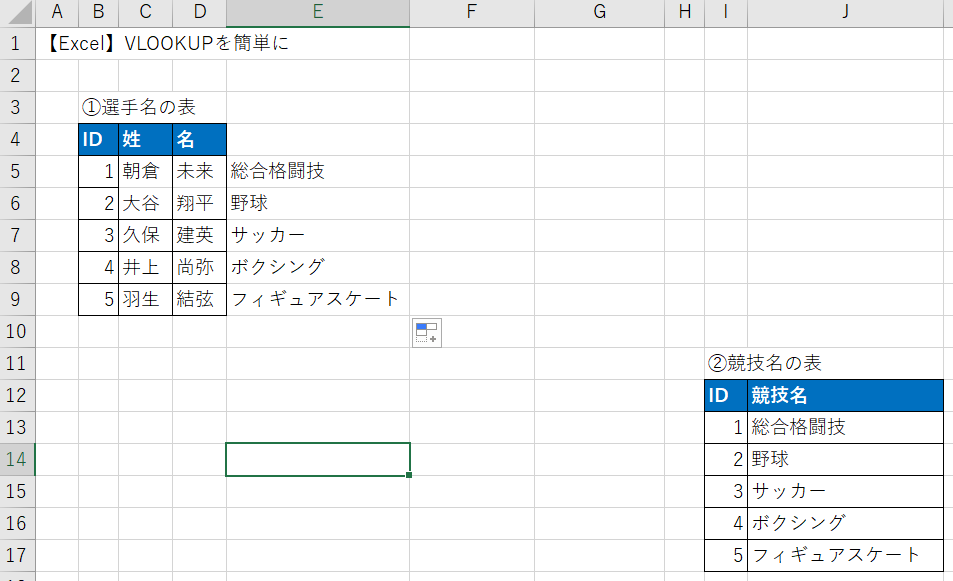Select column D header
This screenshot has width=953, height=581.
point(199,12)
